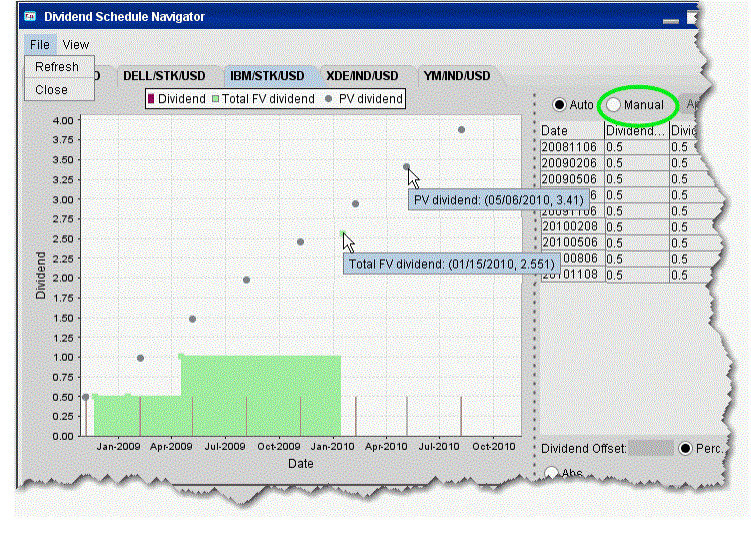
Task: Open the View menu
Action: click(76, 45)
